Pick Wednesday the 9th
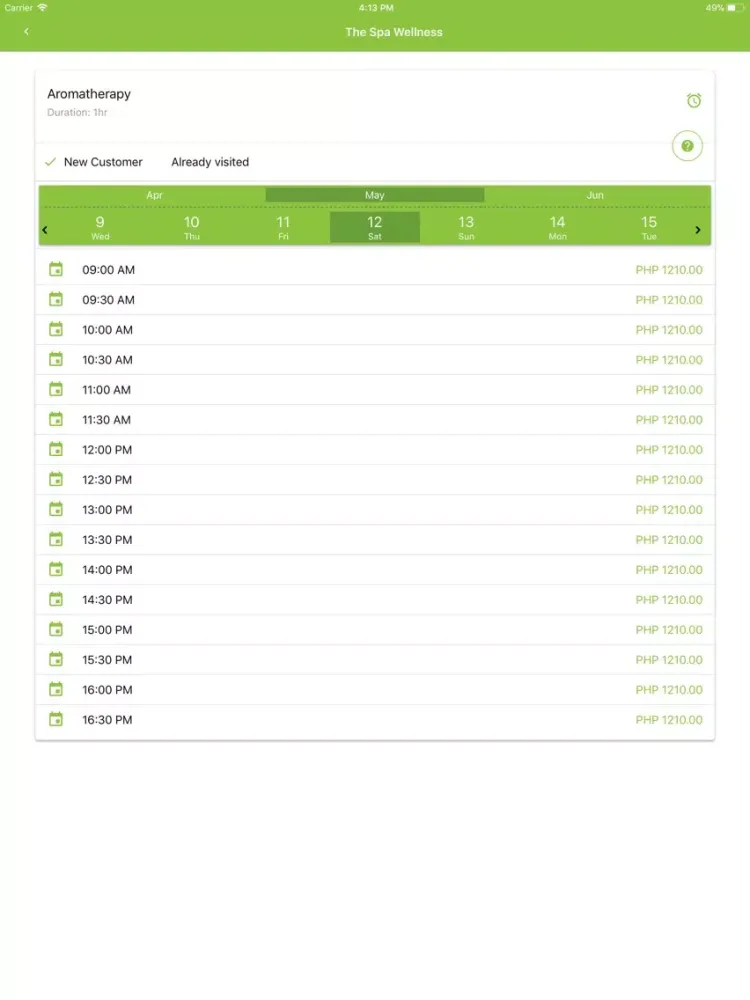The image size is (750, 1000). tap(100, 228)
